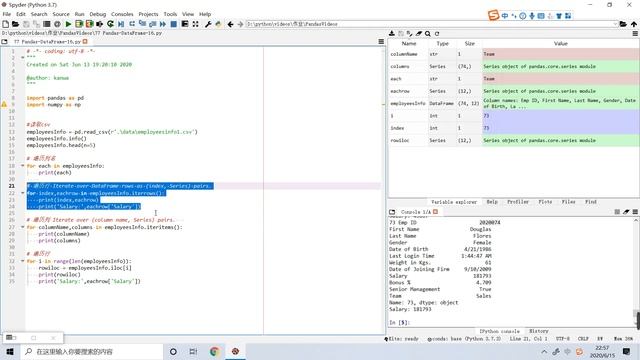Open the Debug menu
The width and height of the screenshot is (640, 360).
(98, 14)
